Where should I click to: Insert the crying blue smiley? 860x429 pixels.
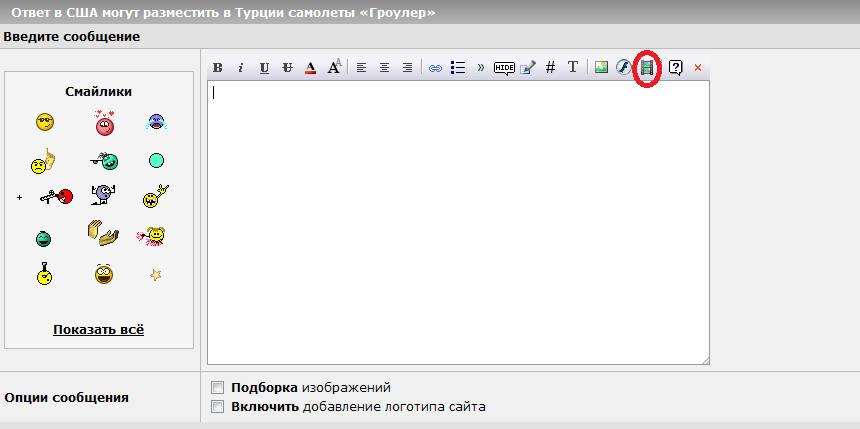click(156, 122)
